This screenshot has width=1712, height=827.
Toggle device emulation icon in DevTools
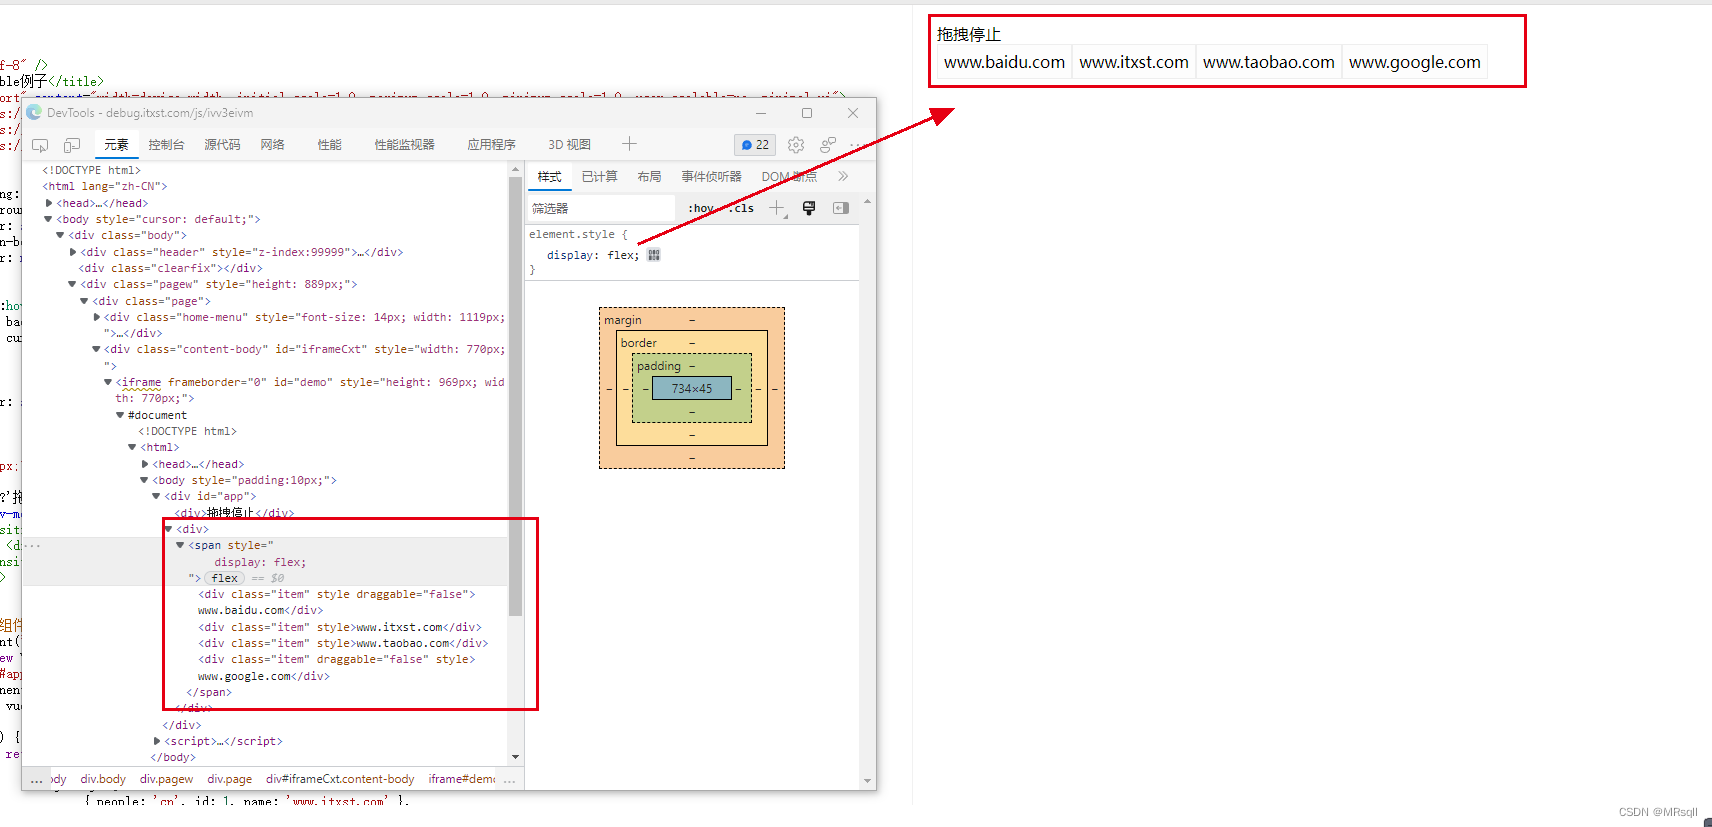pyautogui.click(x=72, y=145)
